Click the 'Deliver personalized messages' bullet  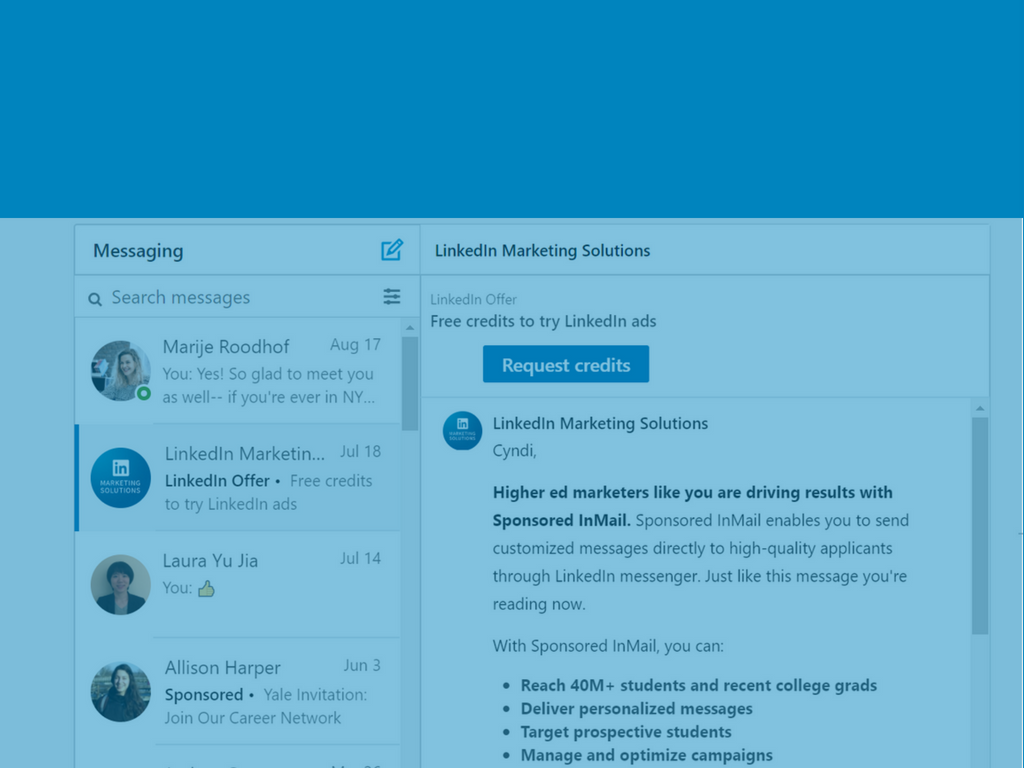point(636,709)
